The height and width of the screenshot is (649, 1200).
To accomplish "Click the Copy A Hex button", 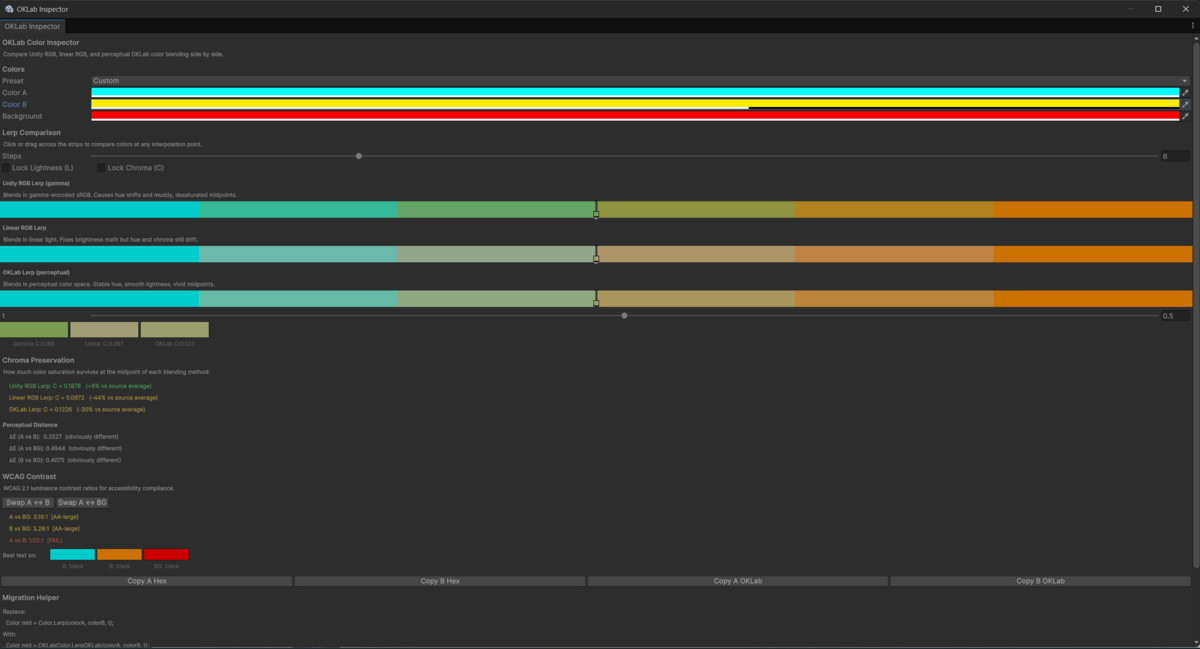I will tap(147, 581).
